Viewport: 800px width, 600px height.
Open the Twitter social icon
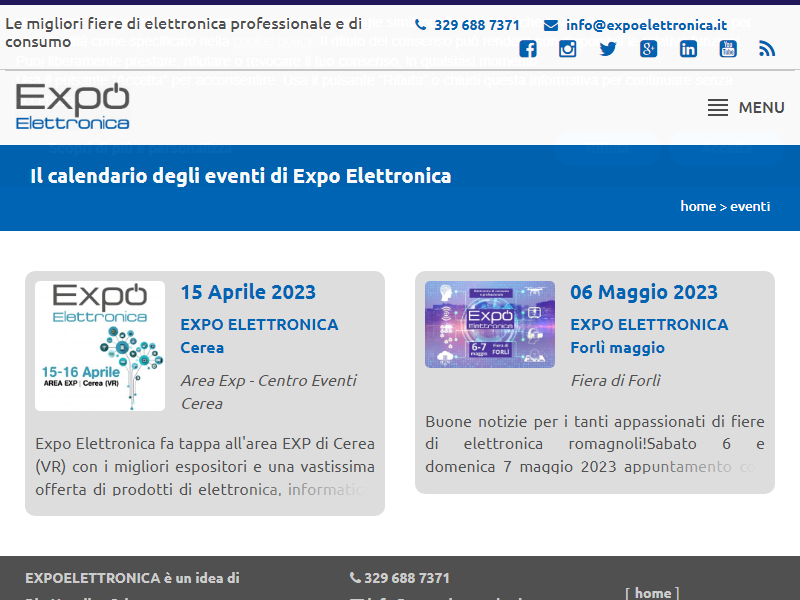(x=608, y=49)
